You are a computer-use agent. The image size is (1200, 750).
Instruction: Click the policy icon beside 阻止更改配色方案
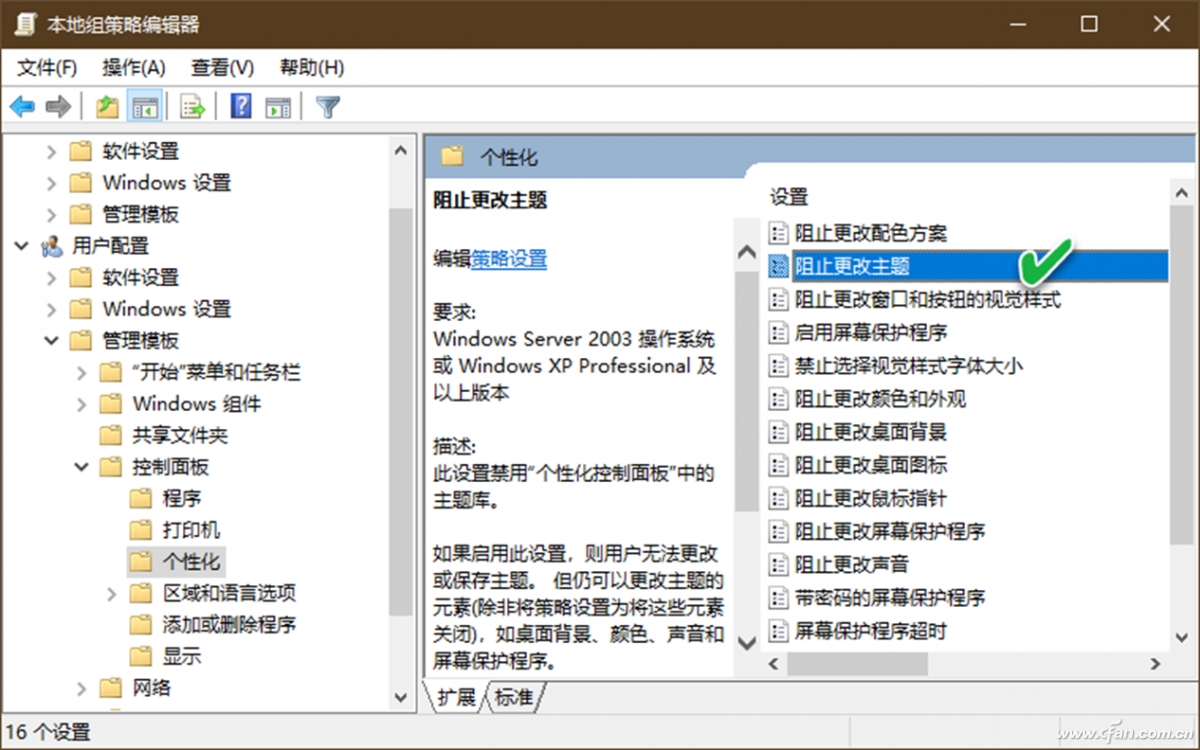click(x=779, y=233)
